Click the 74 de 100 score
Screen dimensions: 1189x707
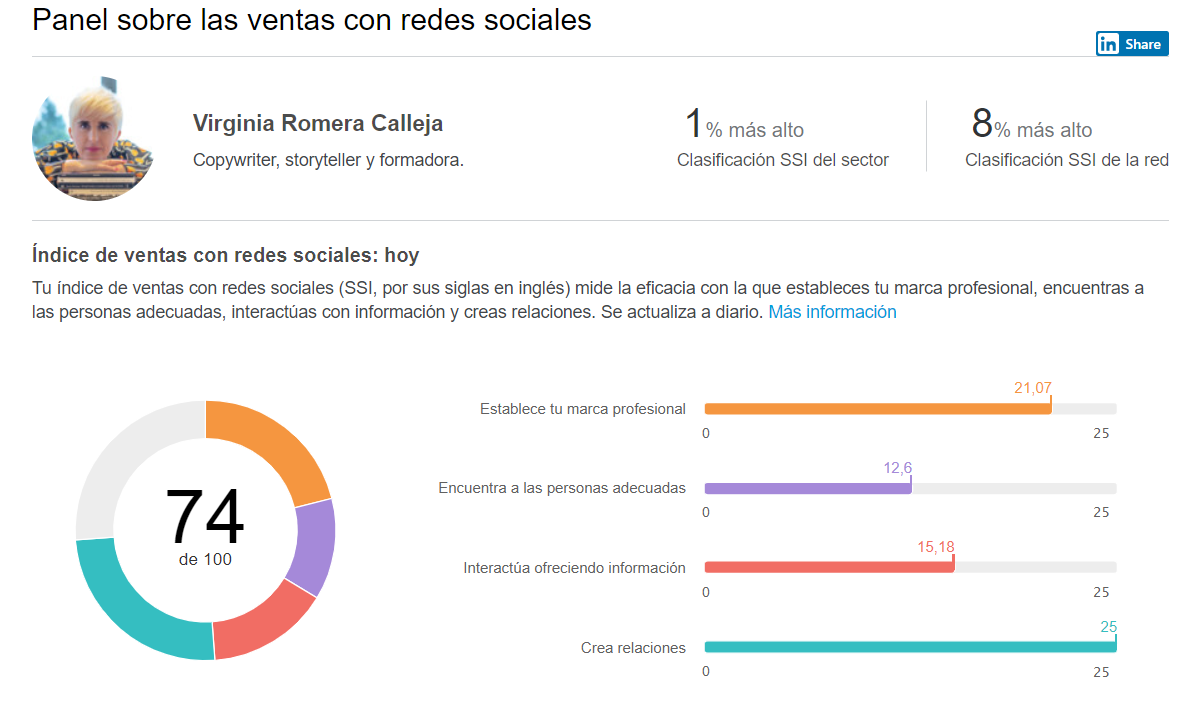point(205,526)
